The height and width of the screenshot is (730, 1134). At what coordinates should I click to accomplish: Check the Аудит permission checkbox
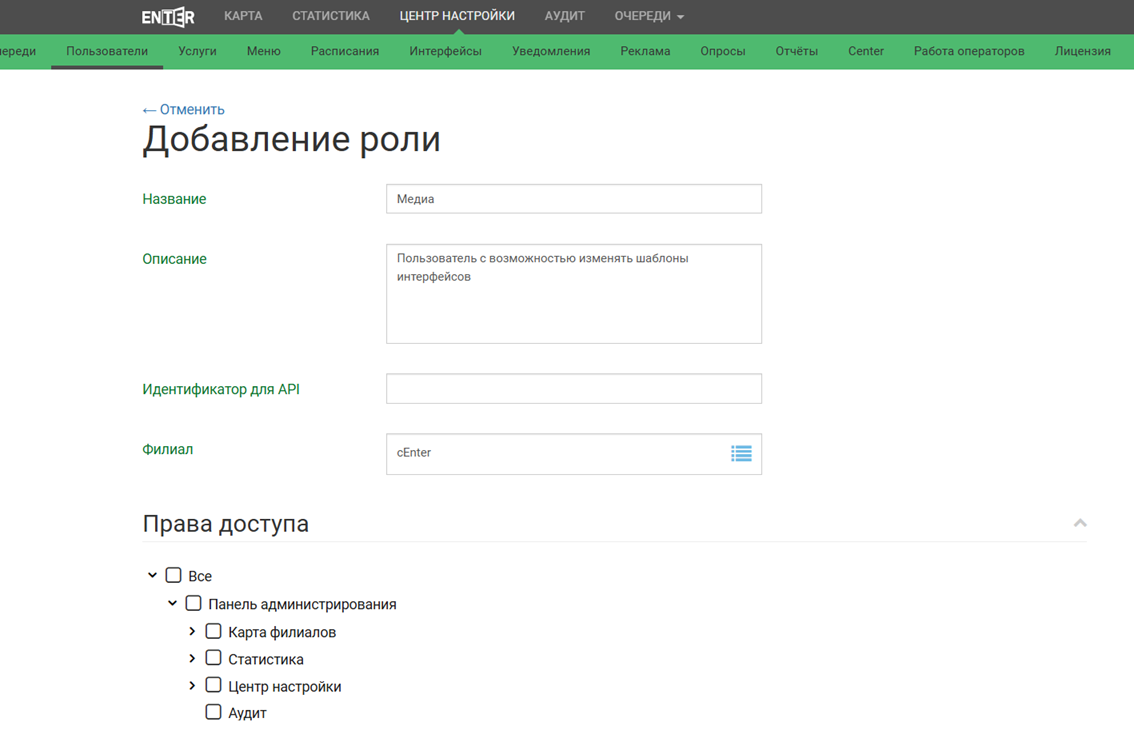click(x=214, y=713)
